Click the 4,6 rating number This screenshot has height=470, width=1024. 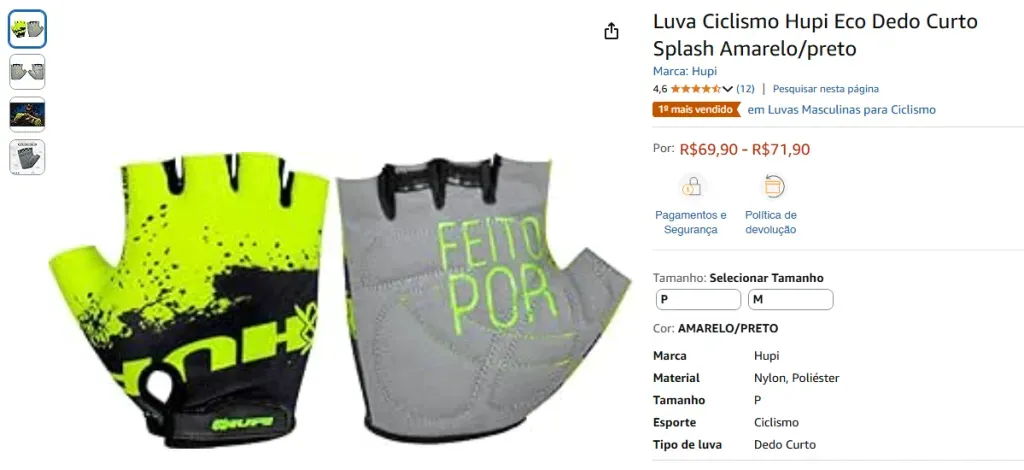pyautogui.click(x=660, y=89)
